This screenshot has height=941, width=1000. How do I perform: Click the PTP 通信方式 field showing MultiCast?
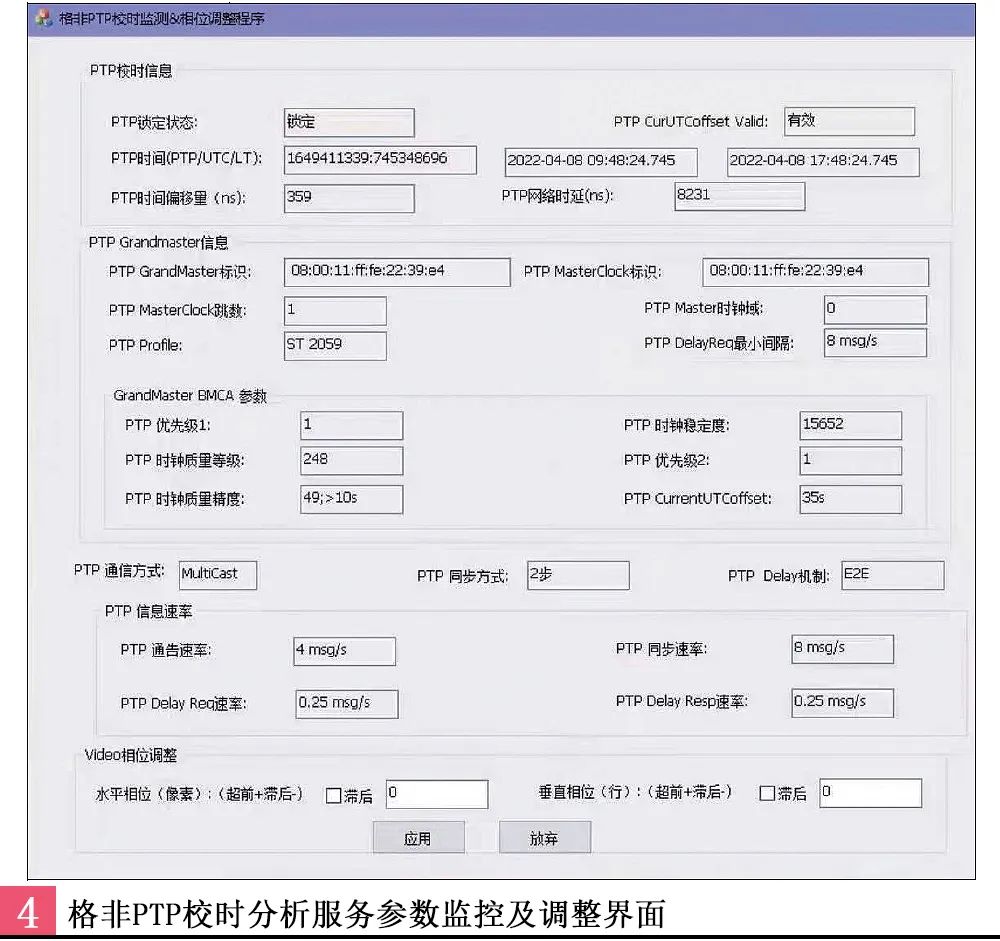216,575
